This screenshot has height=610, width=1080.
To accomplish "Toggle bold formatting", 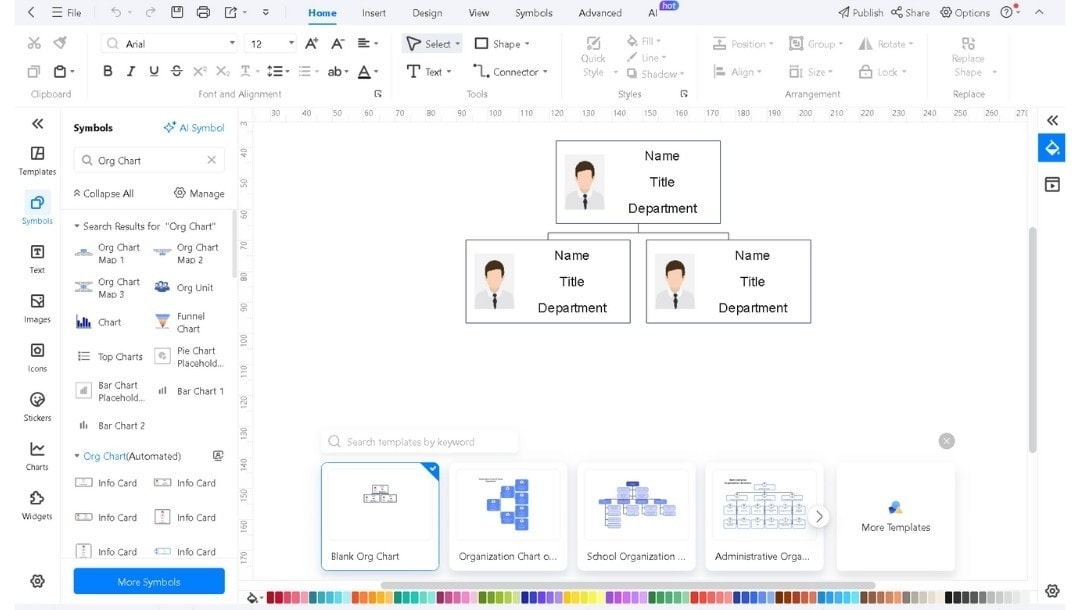I will 107,71.
